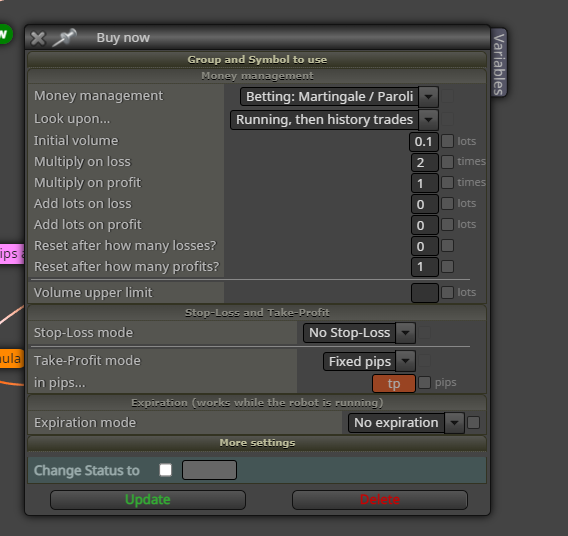Collapse the Money management section header
The image size is (568, 536).
(x=257, y=76)
